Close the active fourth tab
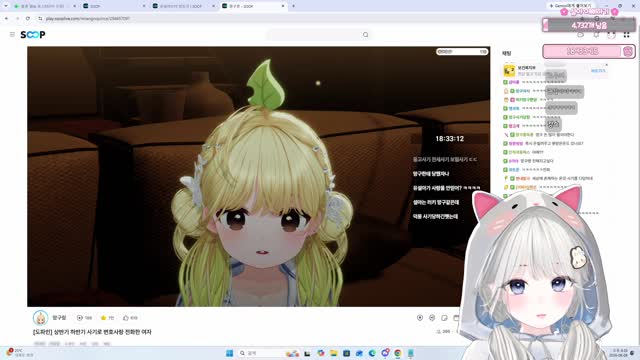640x360 pixels. click(x=283, y=6)
